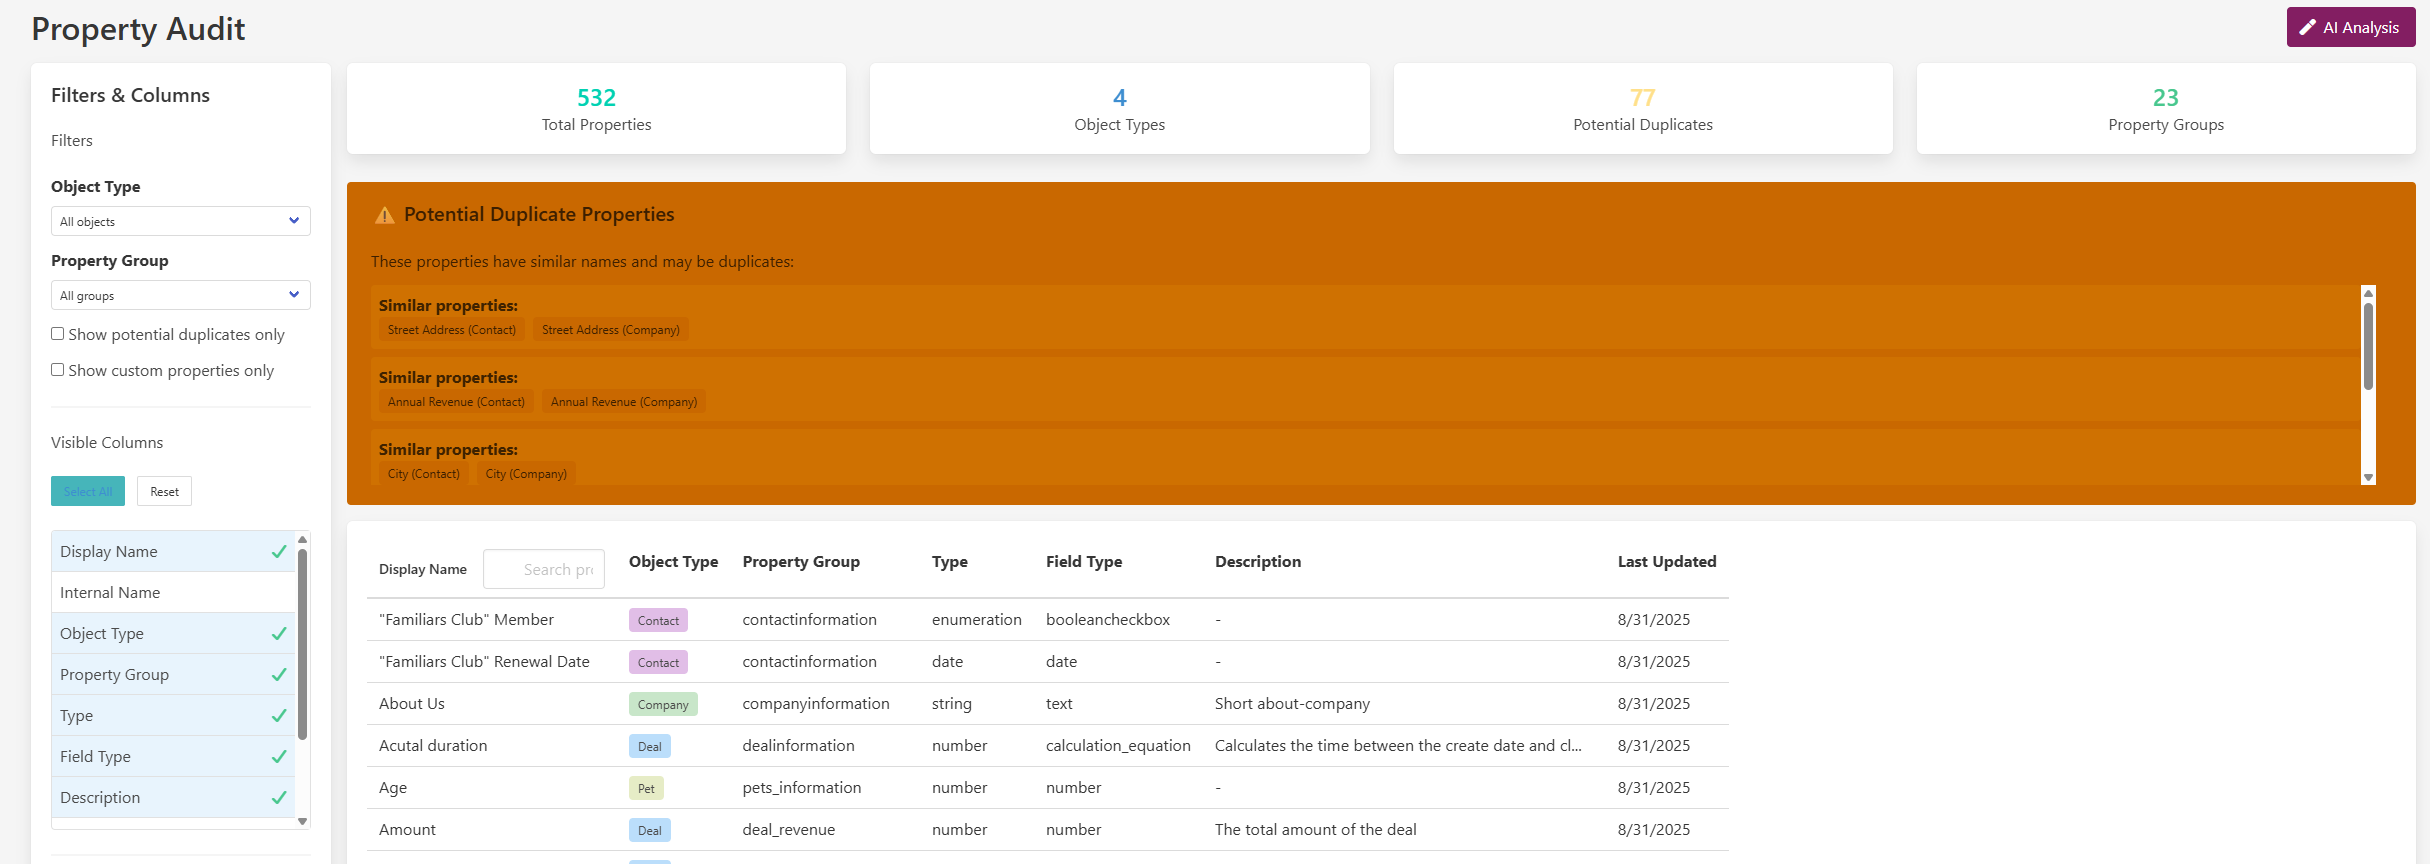Click the 23 Property Groups card

(x=2166, y=109)
